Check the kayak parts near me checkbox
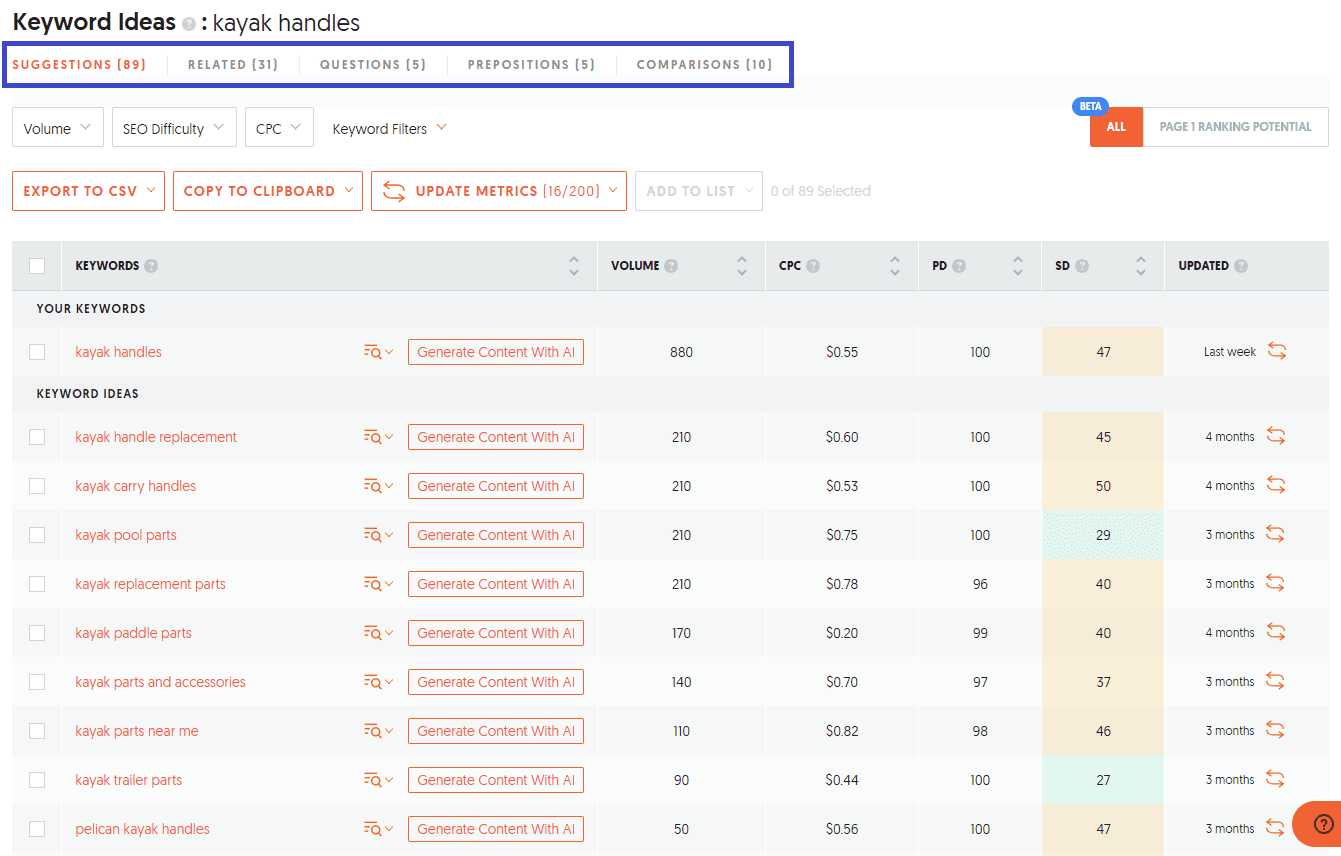Viewport: 1341px width, 856px height. pos(37,731)
